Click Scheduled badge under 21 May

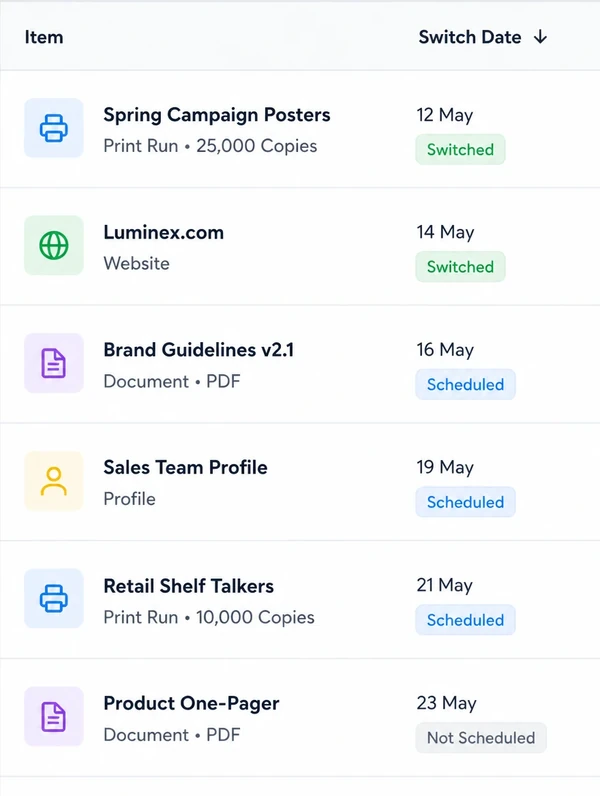(x=465, y=620)
